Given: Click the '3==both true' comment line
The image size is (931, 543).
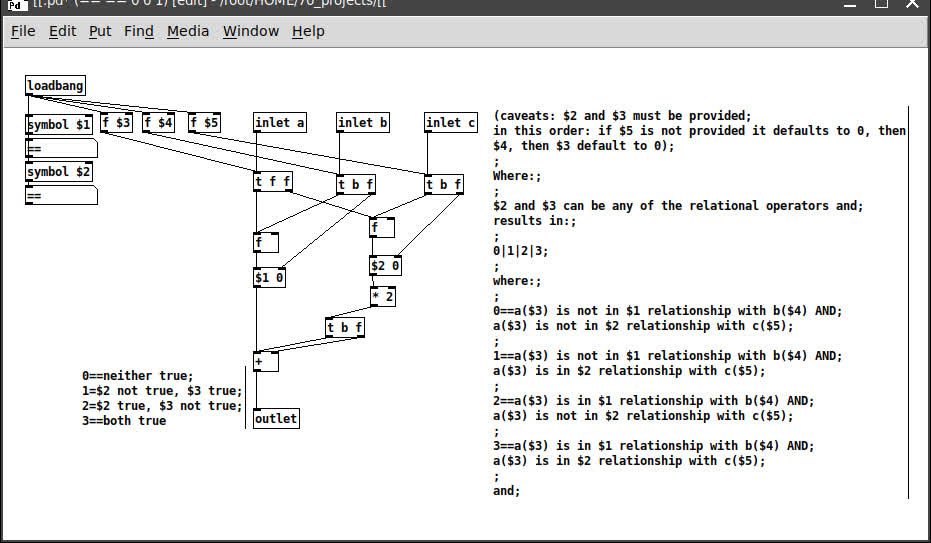Looking at the screenshot, I should [124, 421].
